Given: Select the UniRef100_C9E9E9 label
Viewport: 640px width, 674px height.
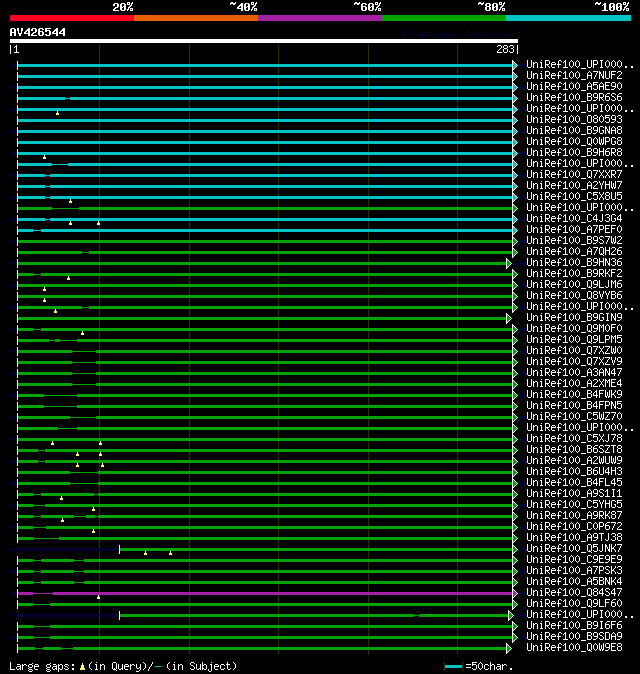Looking at the screenshot, I should [574, 560].
